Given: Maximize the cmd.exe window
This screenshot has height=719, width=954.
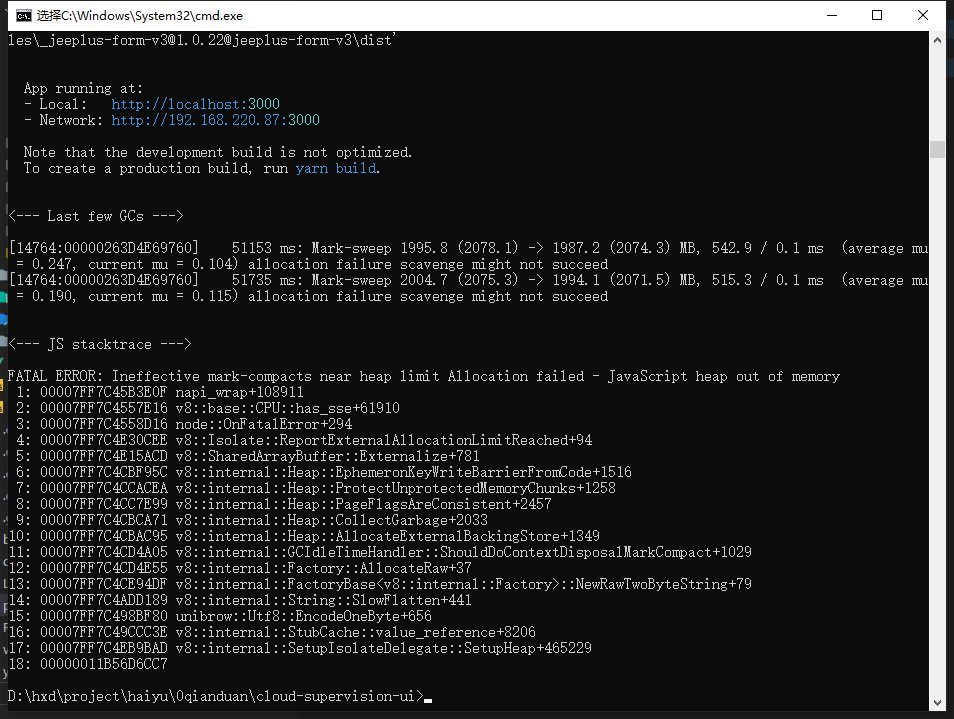Looking at the screenshot, I should tap(878, 15).
